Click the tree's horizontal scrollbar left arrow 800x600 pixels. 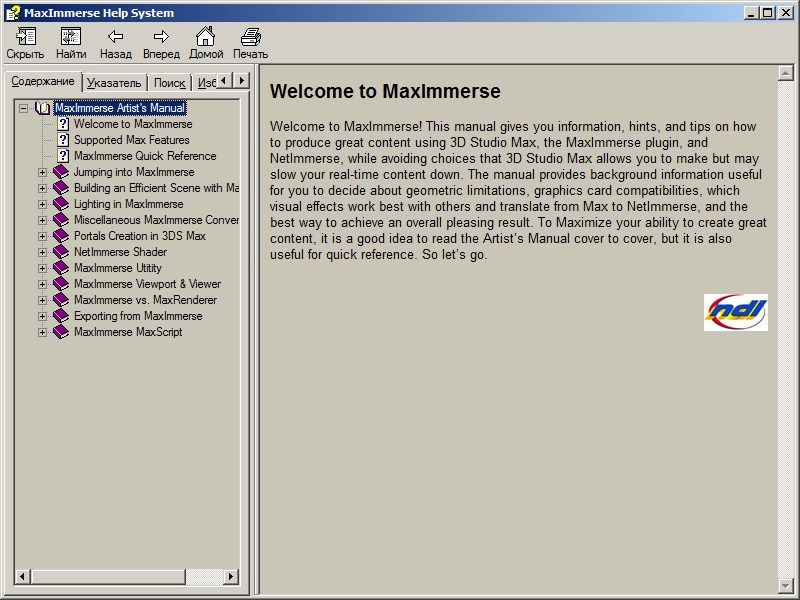(22, 577)
